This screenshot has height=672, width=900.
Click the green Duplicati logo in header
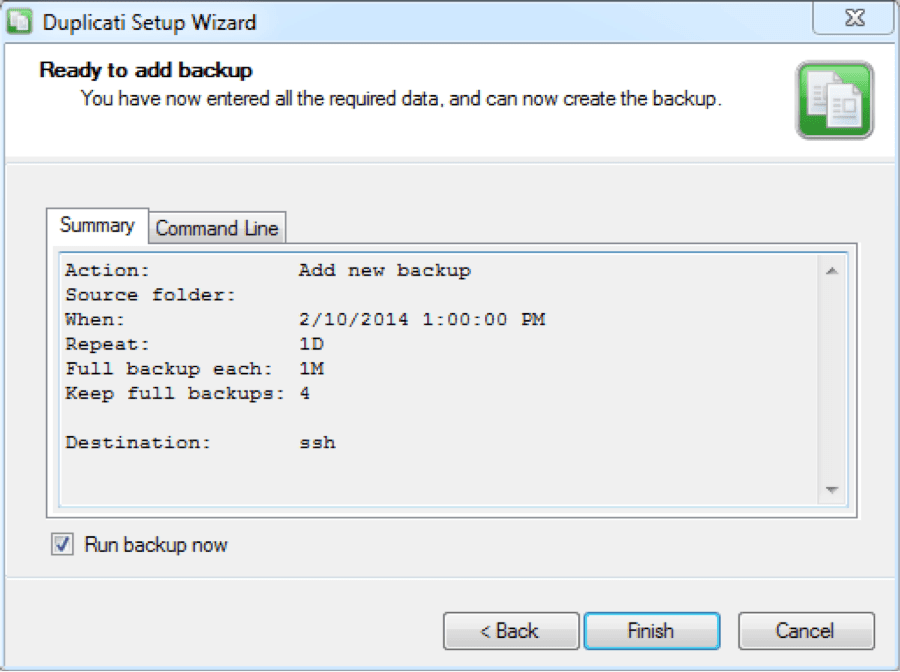[x=835, y=100]
